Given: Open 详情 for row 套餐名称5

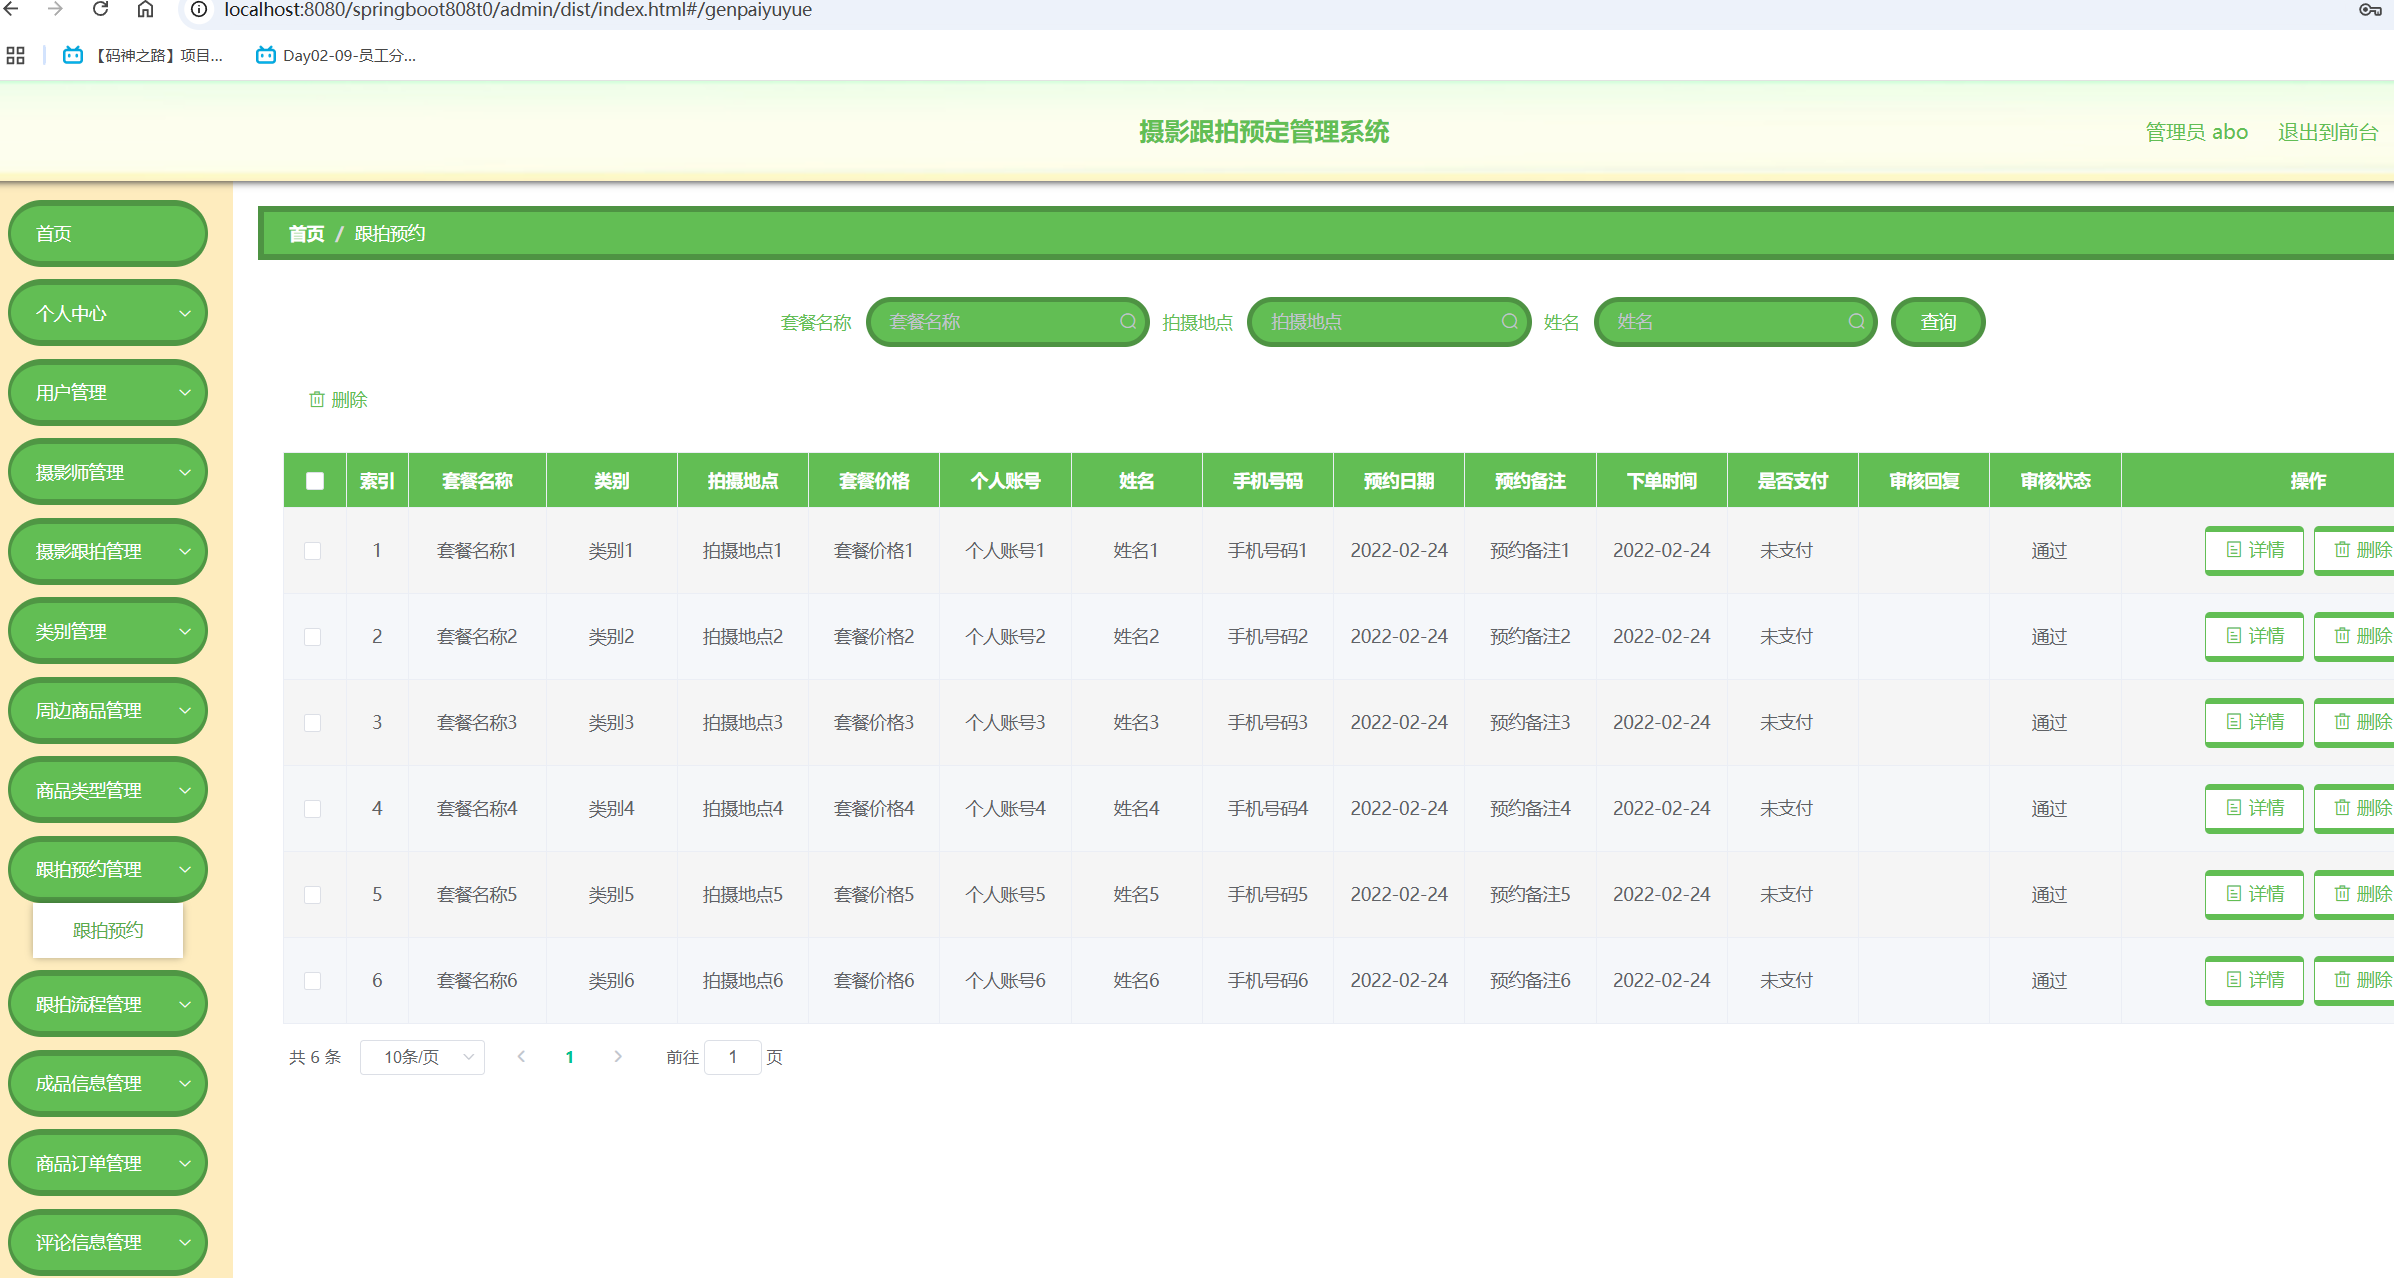Looking at the screenshot, I should click(2254, 894).
